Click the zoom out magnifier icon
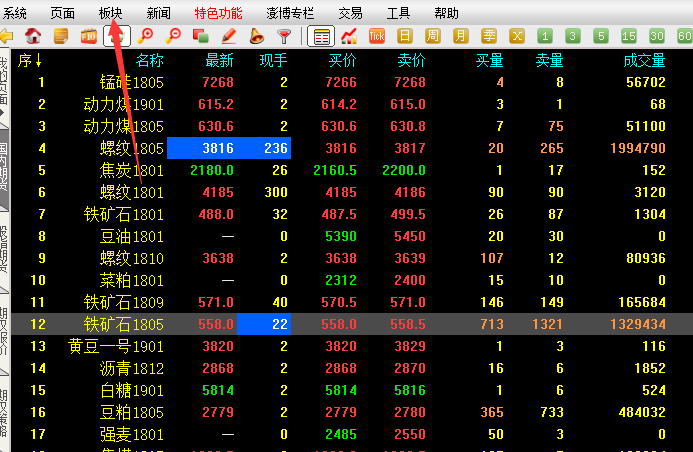This screenshot has width=693, height=452. pos(174,37)
